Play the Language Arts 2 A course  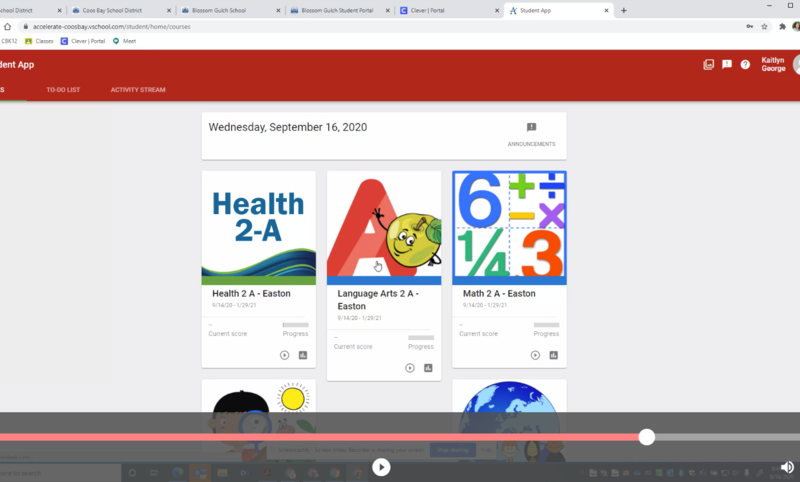point(410,368)
